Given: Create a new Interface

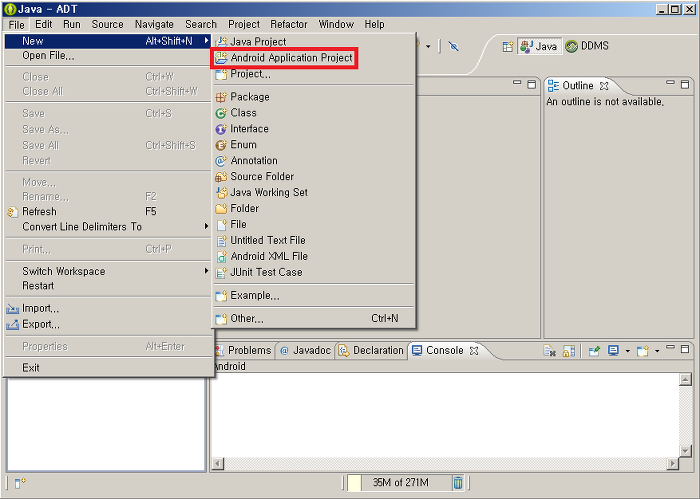Looking at the screenshot, I should click(249, 129).
